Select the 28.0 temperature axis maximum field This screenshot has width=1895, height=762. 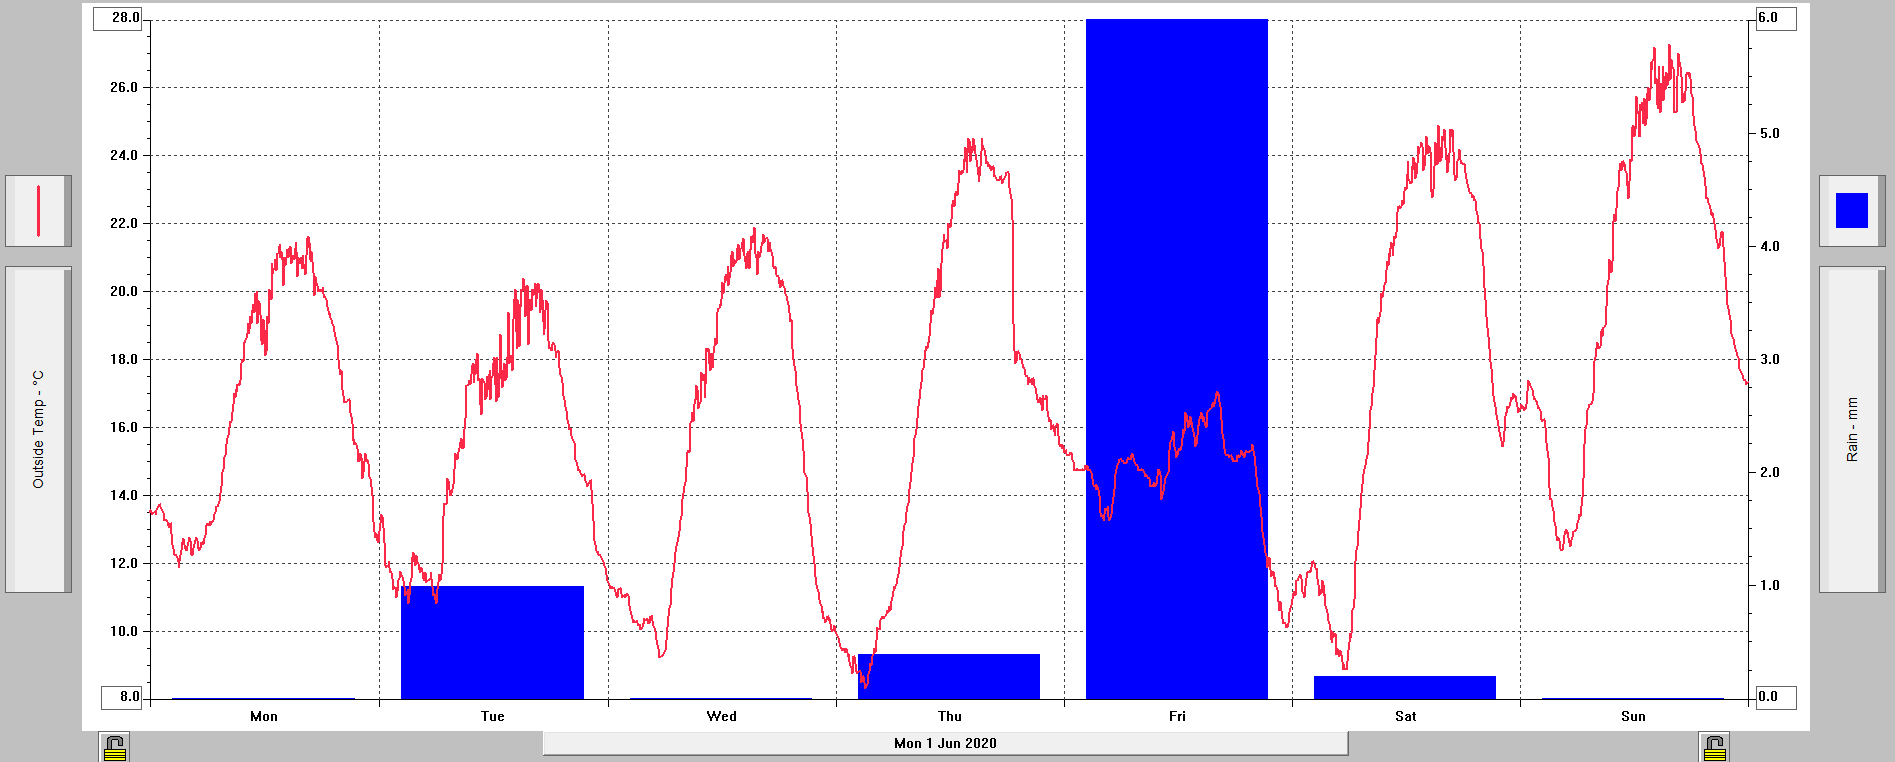pyautogui.click(x=118, y=18)
